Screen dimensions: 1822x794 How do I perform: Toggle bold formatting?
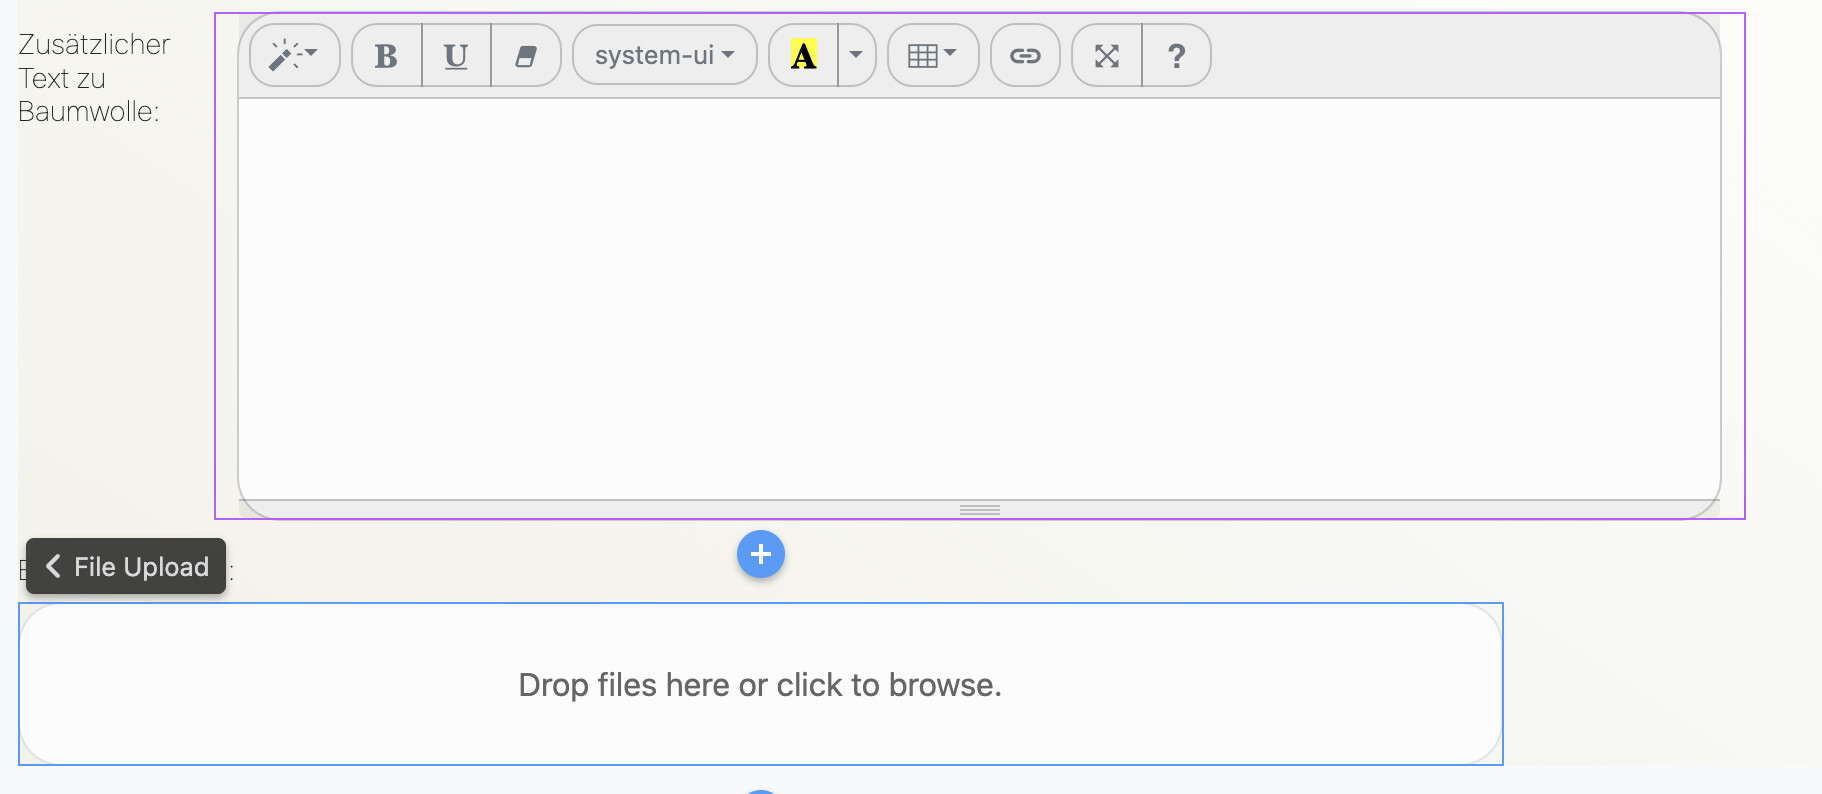[x=387, y=55]
